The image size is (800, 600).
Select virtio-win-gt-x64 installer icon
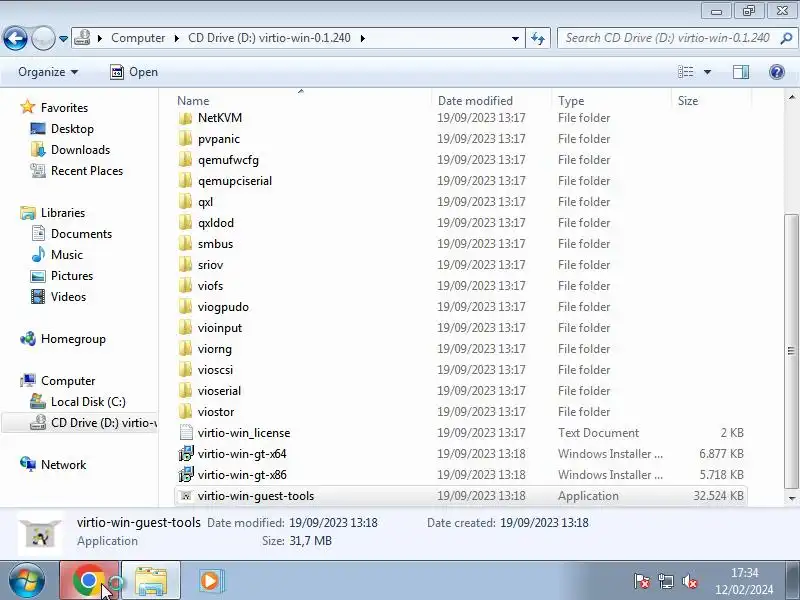(x=186, y=454)
